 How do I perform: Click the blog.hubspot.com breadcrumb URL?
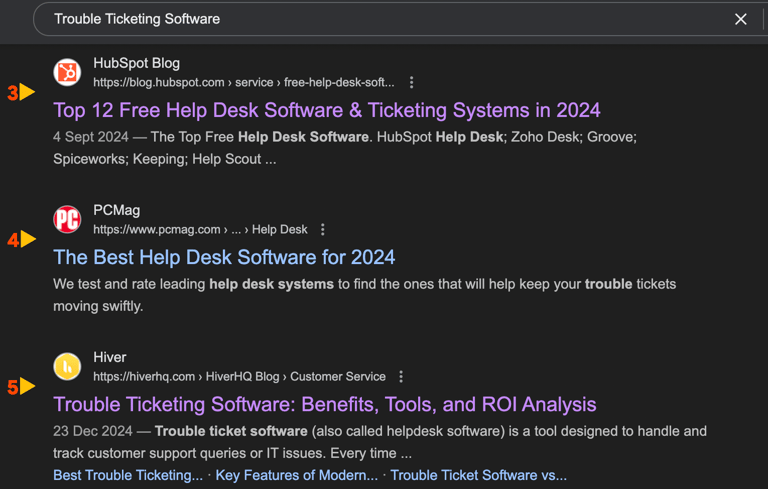pos(243,82)
